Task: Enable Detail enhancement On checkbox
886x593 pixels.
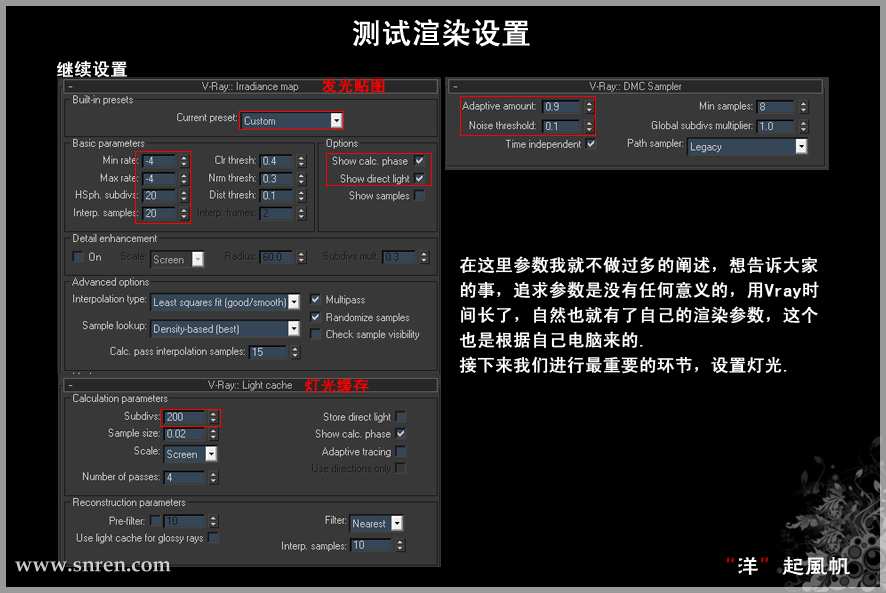Action: click(78, 257)
